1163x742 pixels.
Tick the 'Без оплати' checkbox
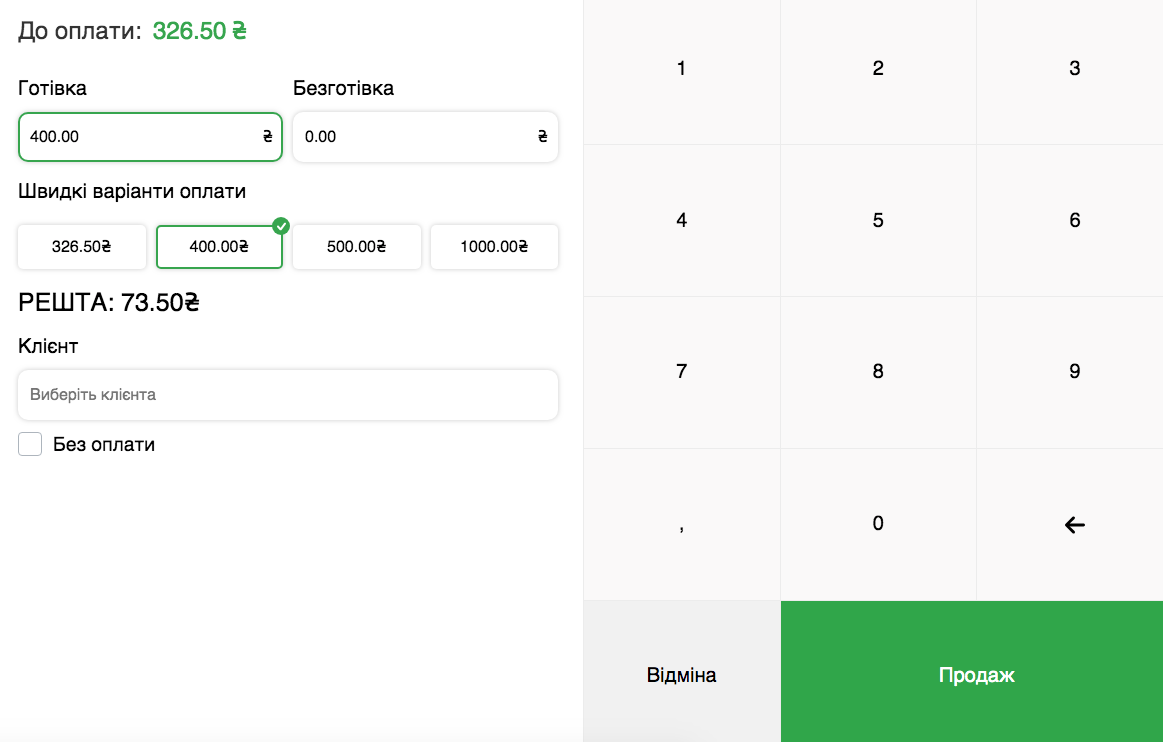30,444
